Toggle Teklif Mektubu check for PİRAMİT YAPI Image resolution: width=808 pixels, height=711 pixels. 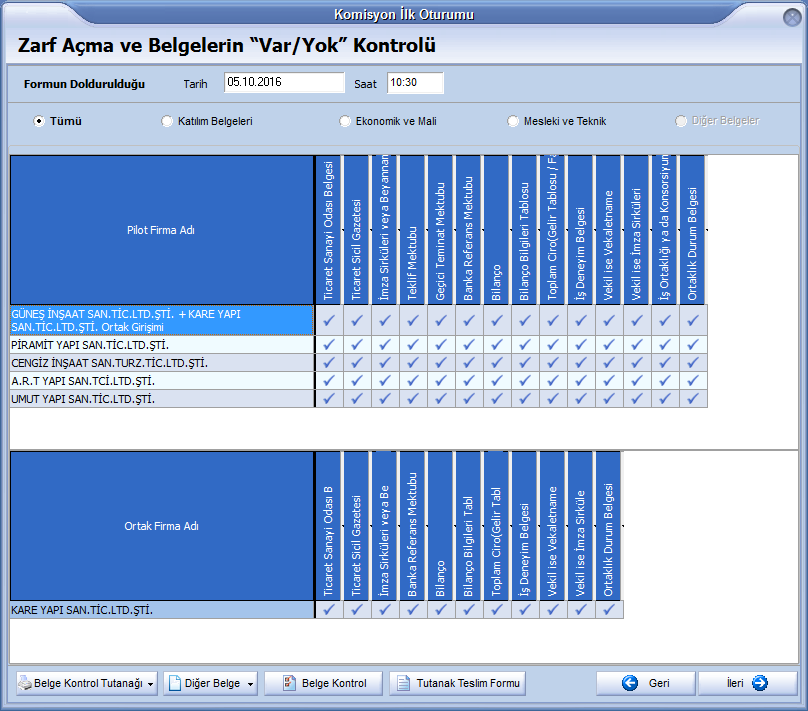[413, 344]
